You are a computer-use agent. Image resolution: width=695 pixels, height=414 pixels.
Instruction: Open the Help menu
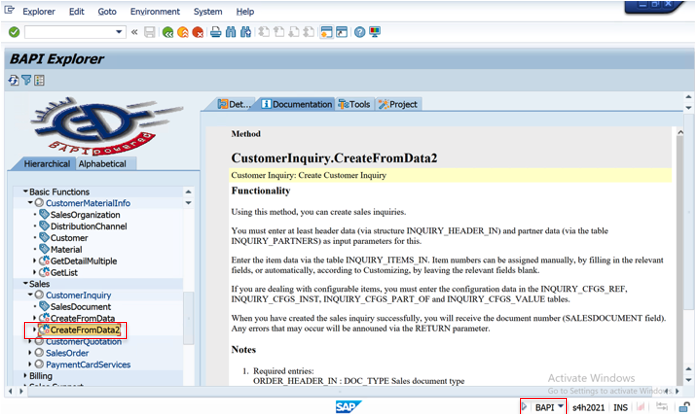[245, 12]
